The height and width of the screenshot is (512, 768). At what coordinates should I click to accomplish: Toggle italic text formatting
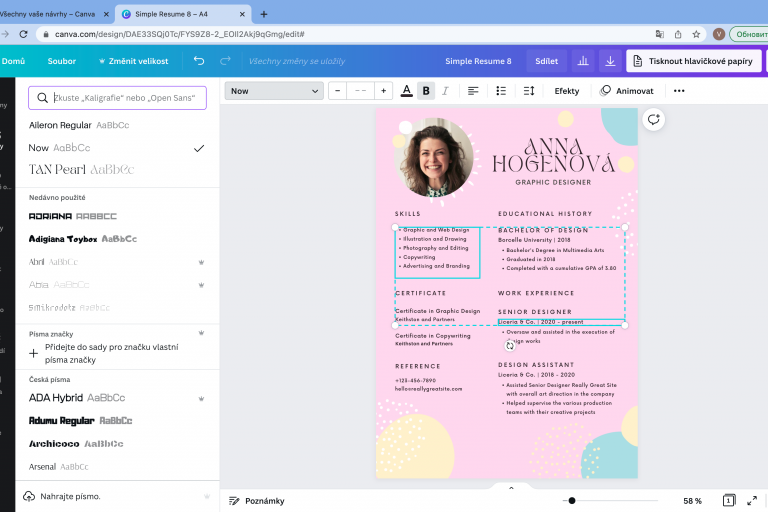point(446,91)
